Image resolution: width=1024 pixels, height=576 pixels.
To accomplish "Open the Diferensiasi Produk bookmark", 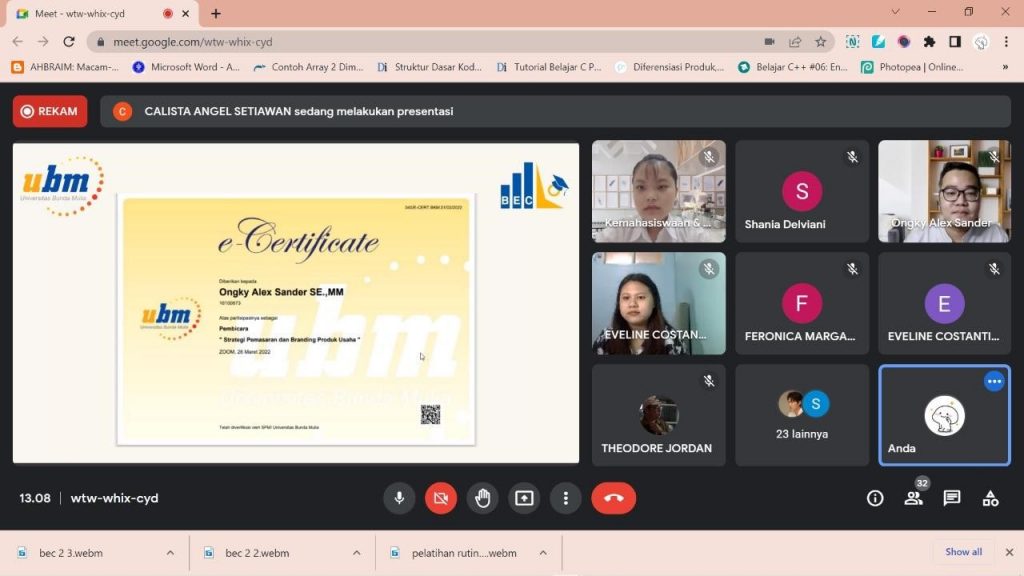I will tap(669, 67).
